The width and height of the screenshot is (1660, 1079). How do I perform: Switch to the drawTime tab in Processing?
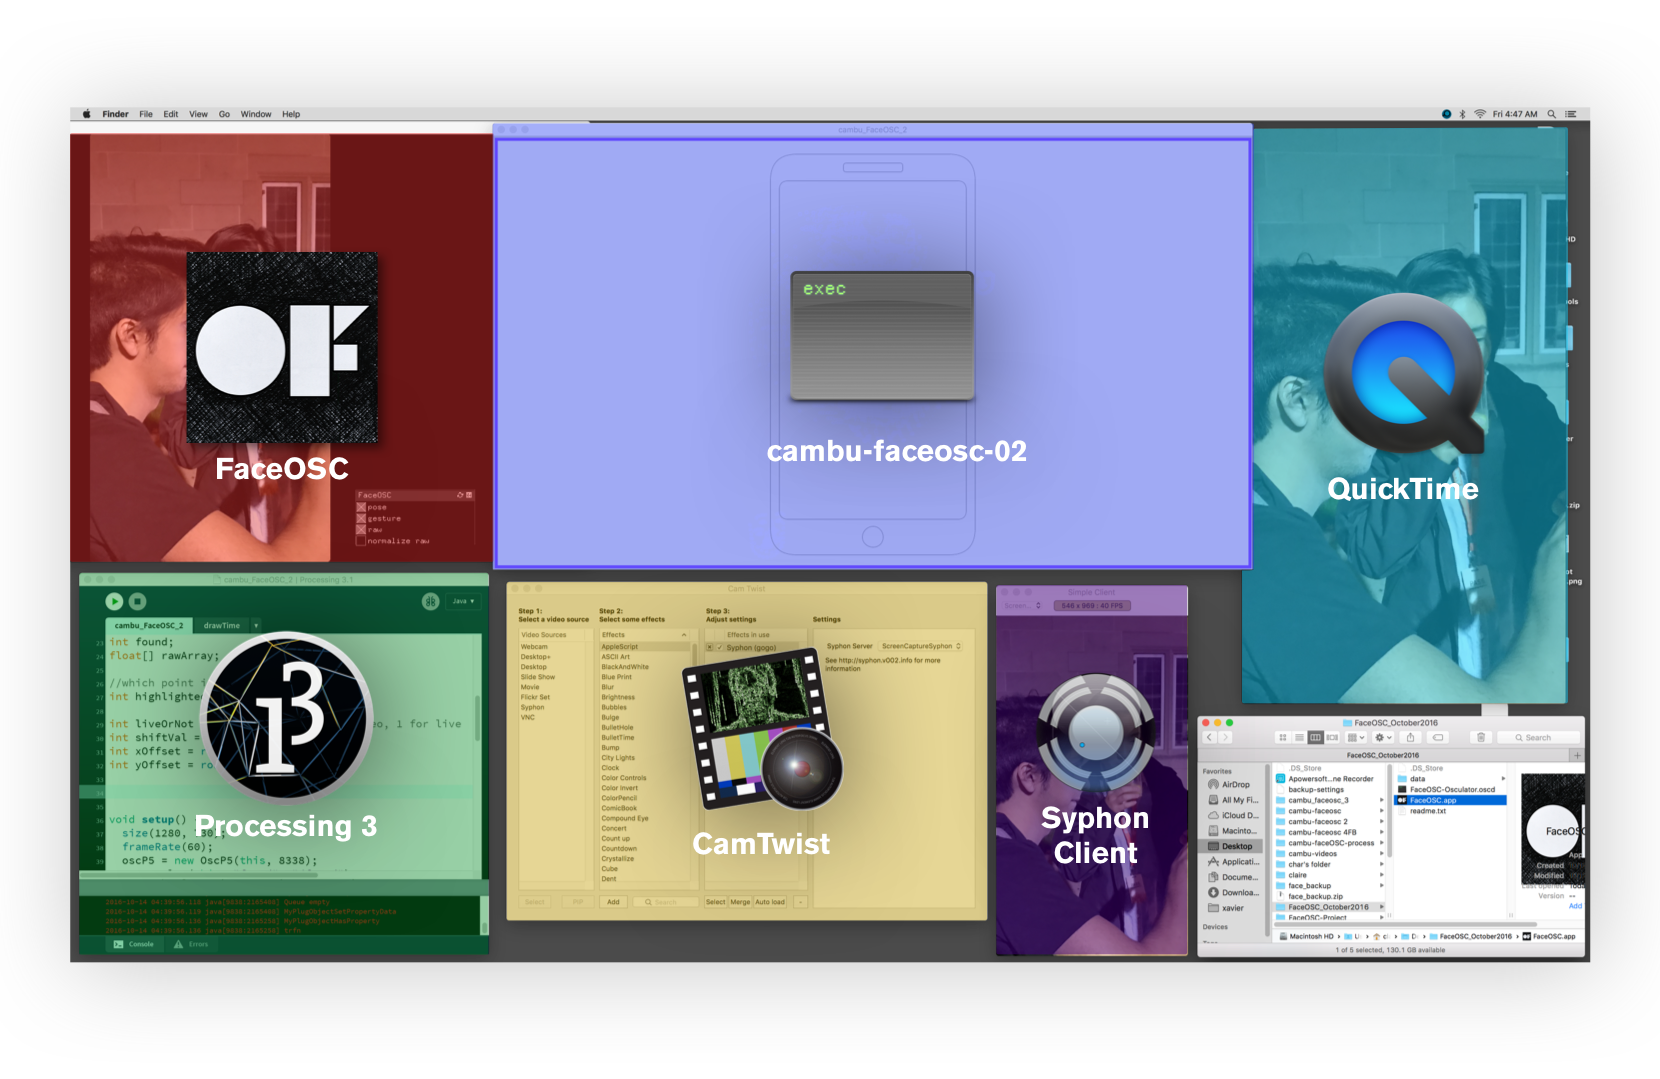[x=222, y=625]
